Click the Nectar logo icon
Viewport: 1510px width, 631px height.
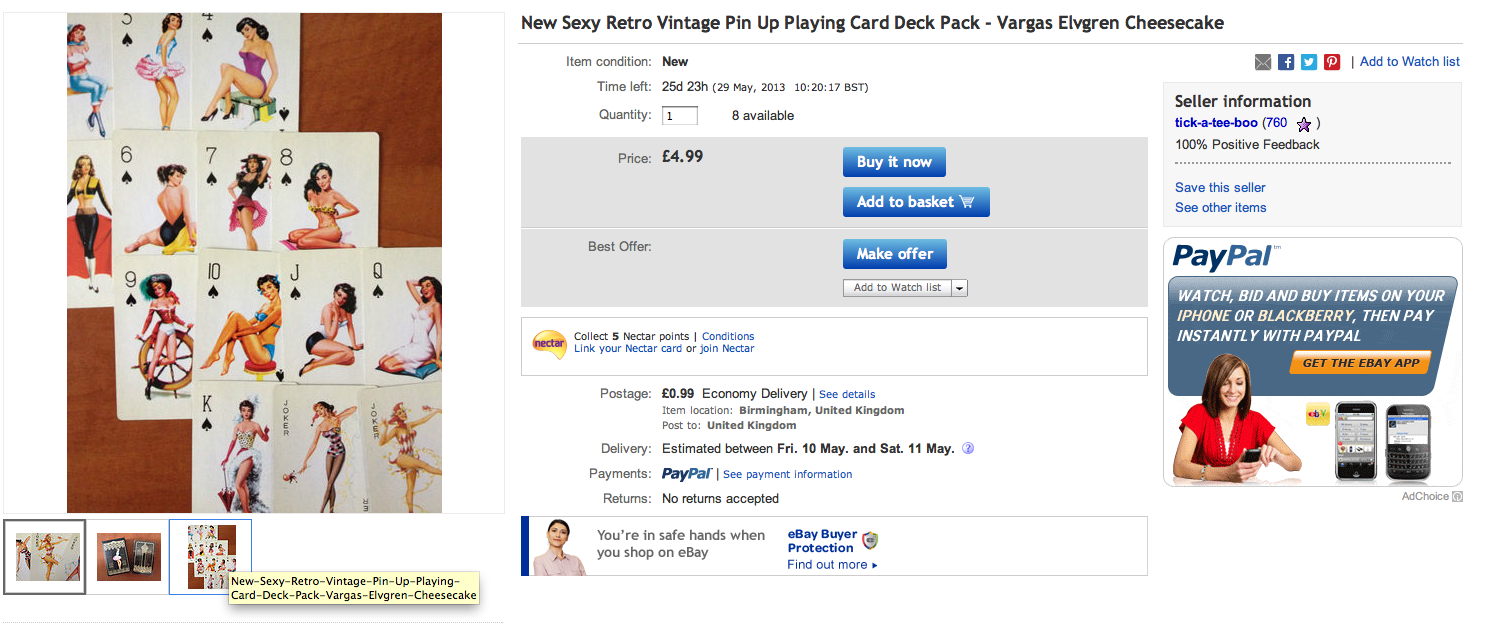tap(549, 343)
